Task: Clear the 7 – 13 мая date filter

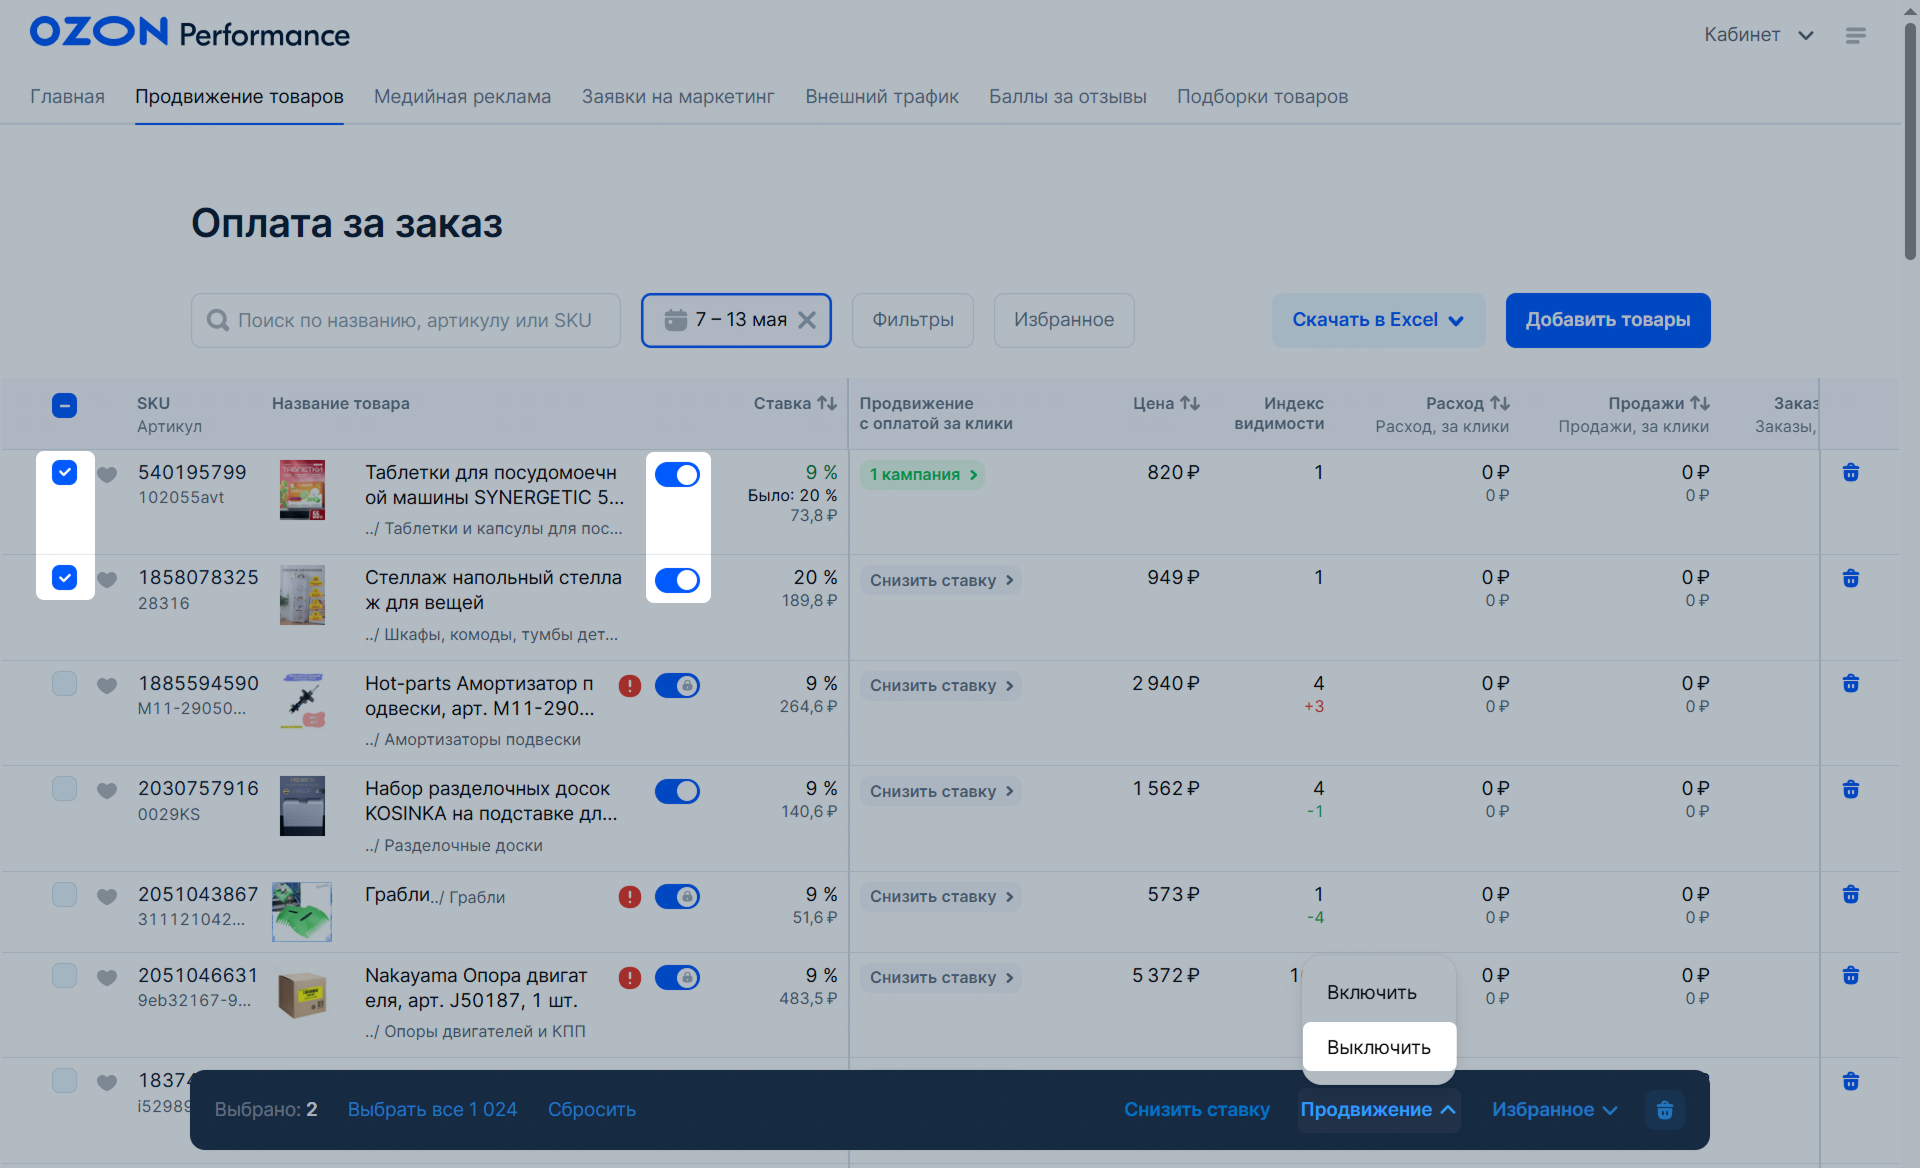Action: coord(807,320)
